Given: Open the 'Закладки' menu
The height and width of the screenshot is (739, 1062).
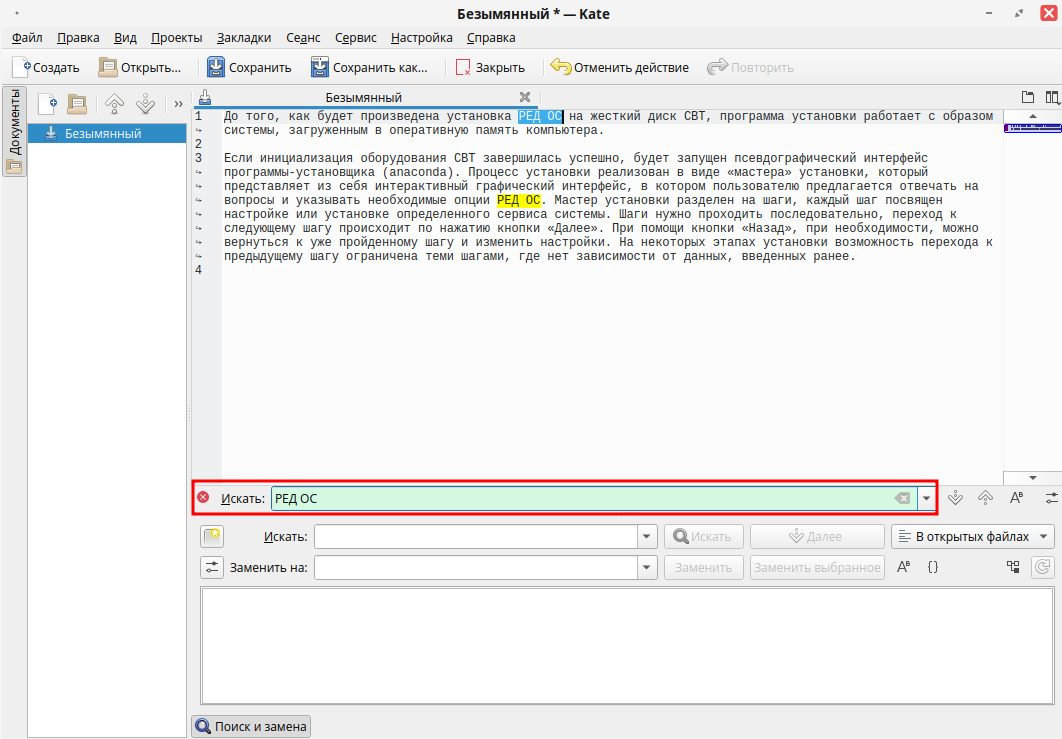Looking at the screenshot, I should [244, 38].
